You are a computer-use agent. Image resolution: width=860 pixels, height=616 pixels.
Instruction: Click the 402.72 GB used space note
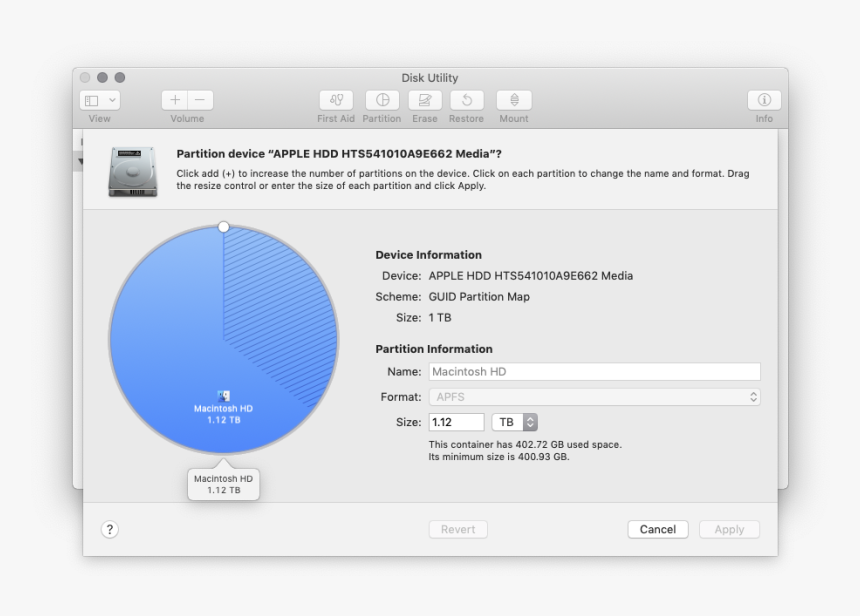coord(525,444)
